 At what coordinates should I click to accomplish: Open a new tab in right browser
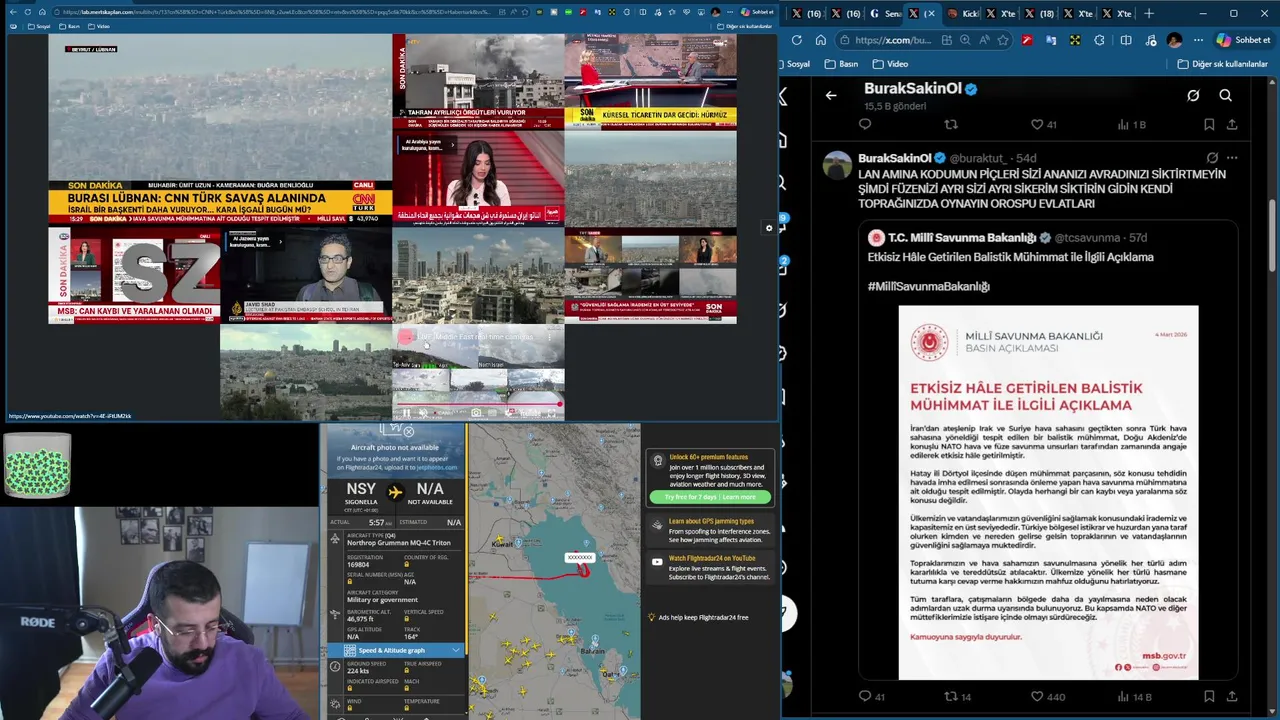pyautogui.click(x=1149, y=14)
